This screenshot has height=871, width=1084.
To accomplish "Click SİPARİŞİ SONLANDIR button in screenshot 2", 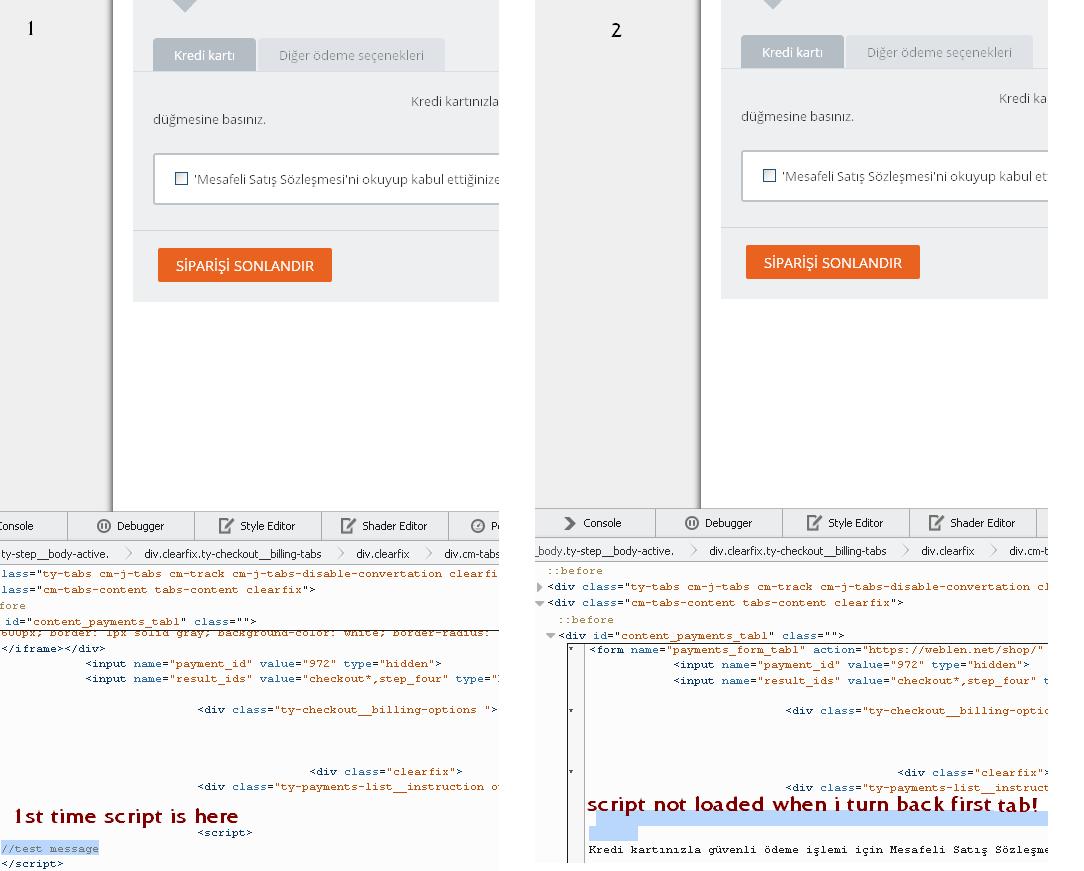I will [x=832, y=263].
